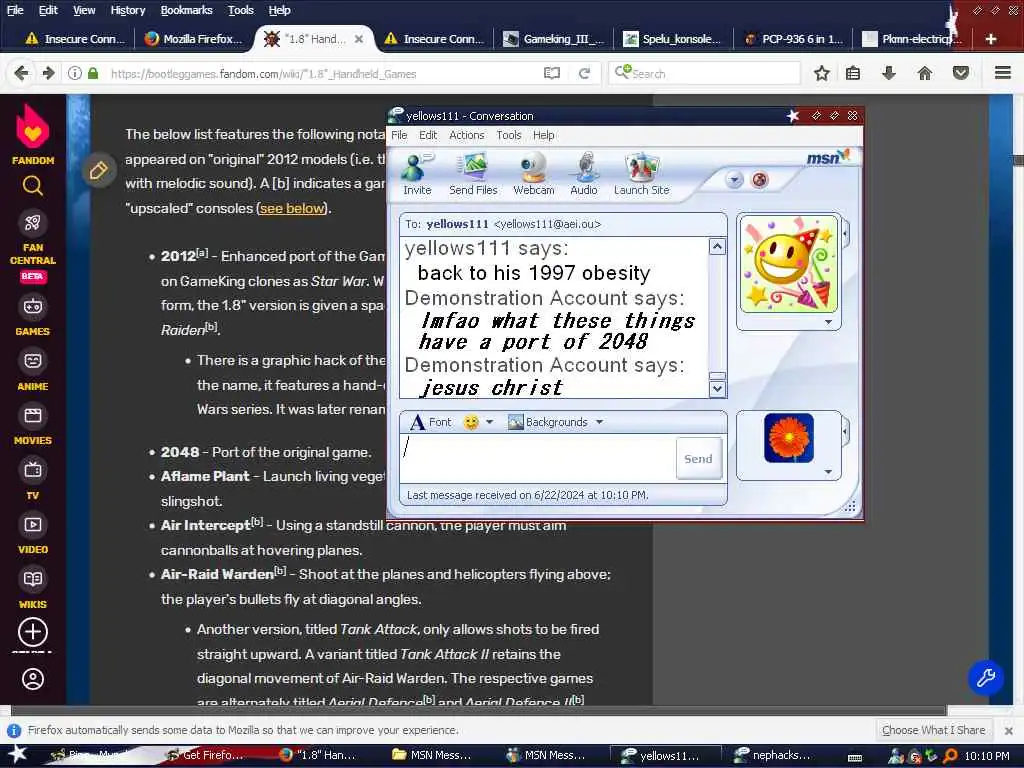Open Anime in Fandom sidebar
This screenshot has height=768, width=1024.
click(33, 370)
